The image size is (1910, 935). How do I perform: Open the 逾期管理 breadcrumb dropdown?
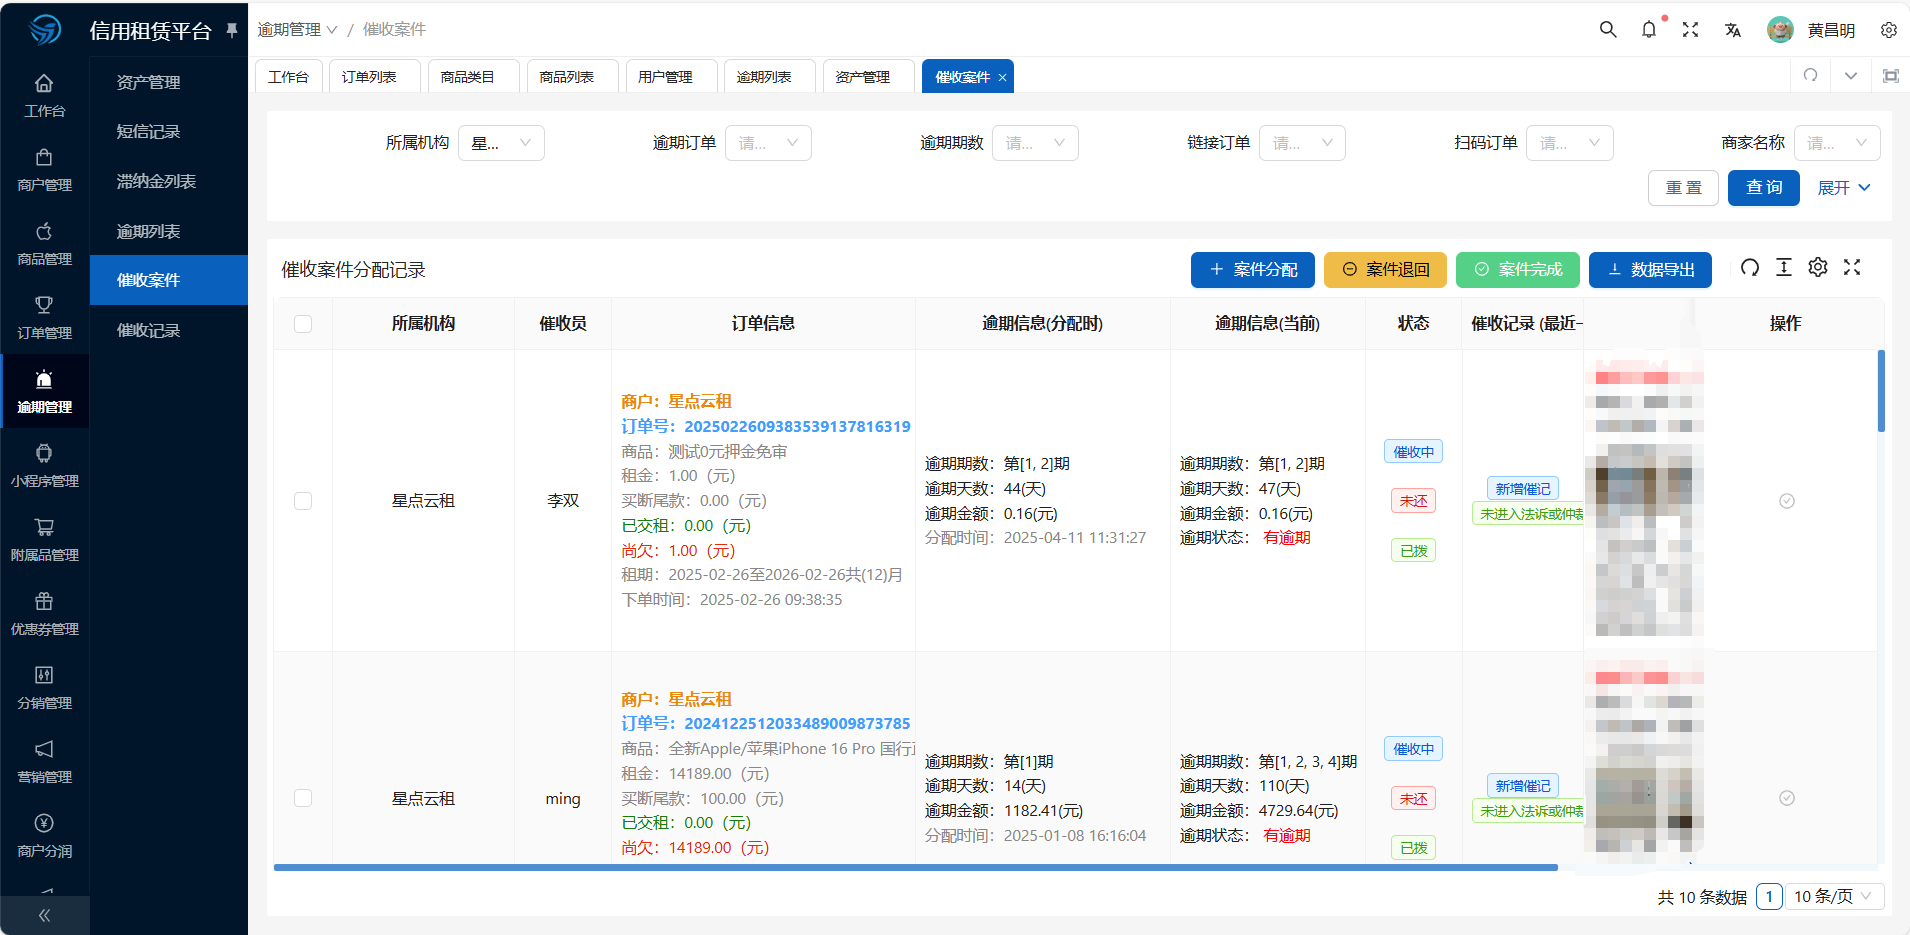(297, 30)
